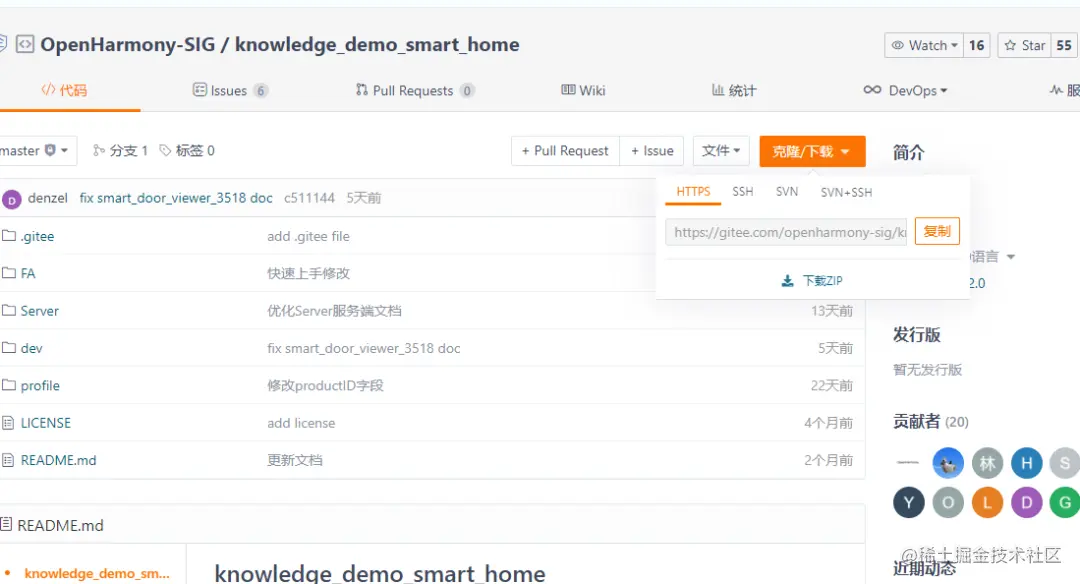Open the .gitee folder icon

pyautogui.click(x=8, y=236)
